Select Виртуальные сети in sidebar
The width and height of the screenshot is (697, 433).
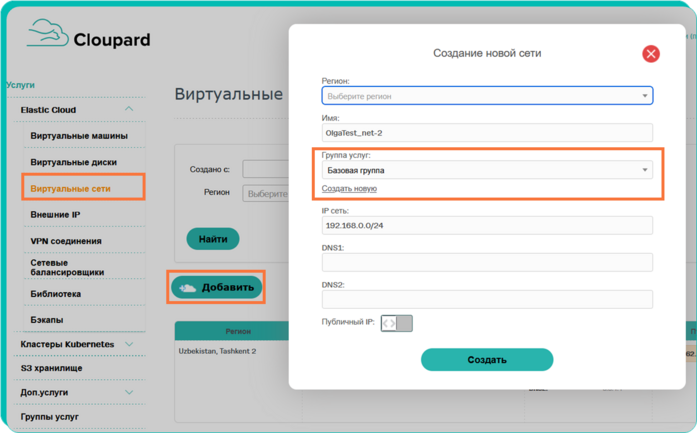71,188
